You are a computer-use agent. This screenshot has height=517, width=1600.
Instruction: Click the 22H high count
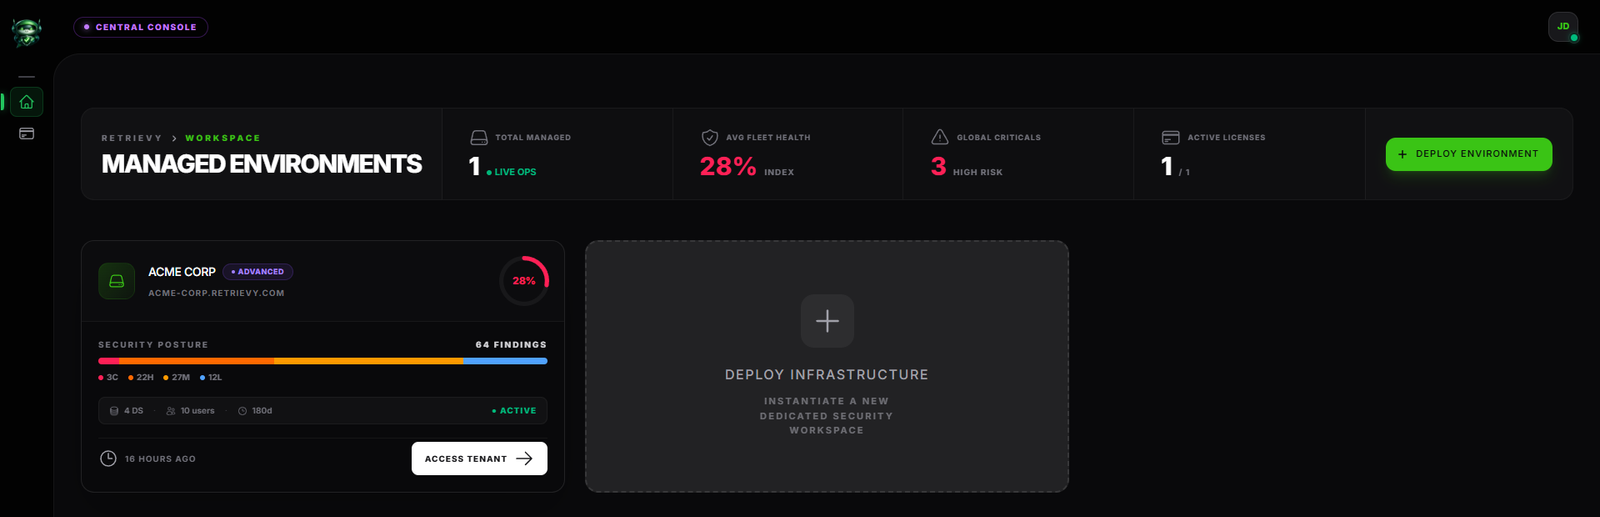click(141, 378)
